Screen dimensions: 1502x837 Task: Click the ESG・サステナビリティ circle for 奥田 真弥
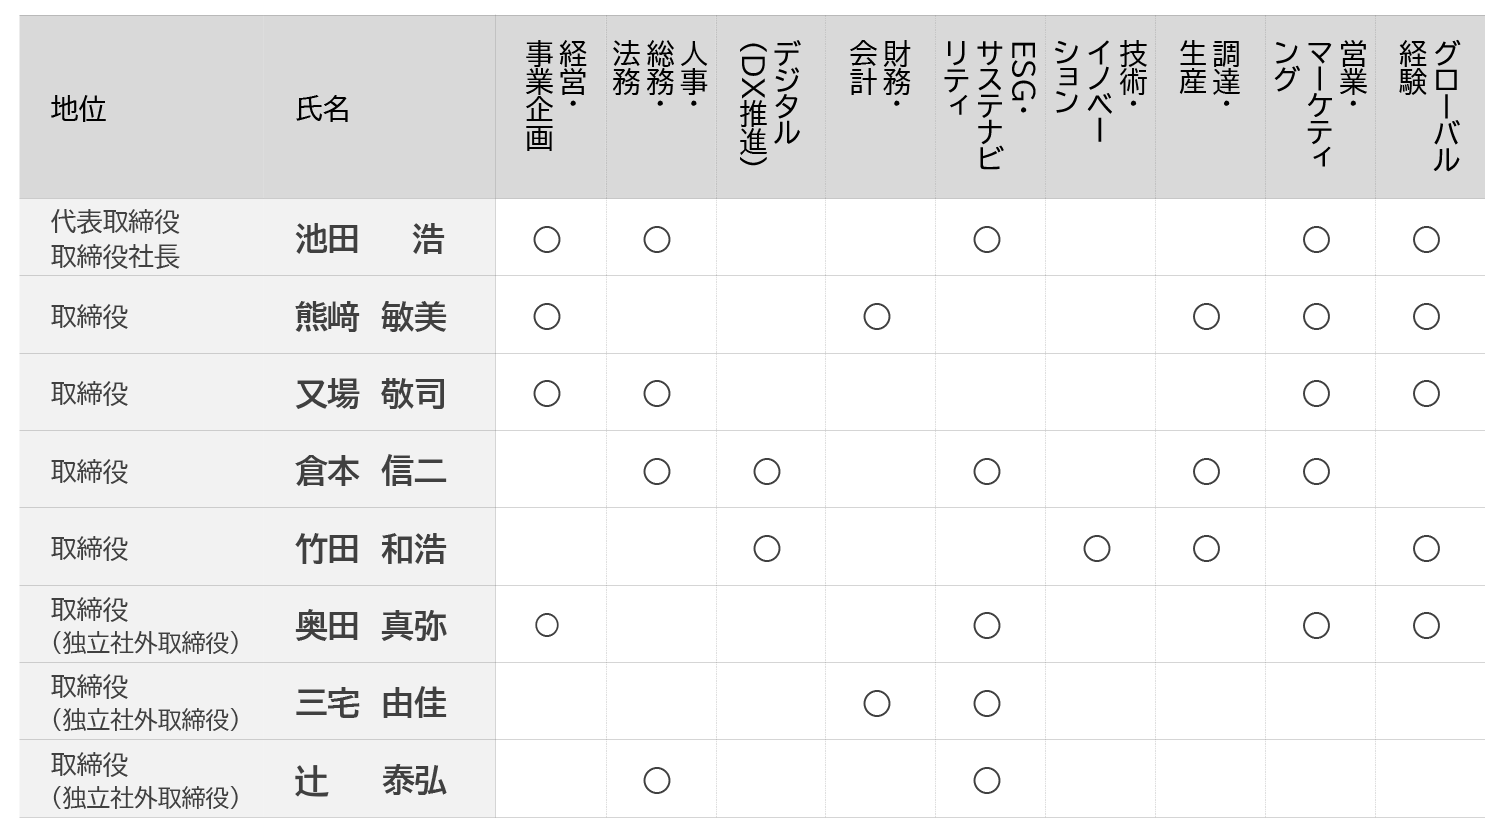point(987,625)
